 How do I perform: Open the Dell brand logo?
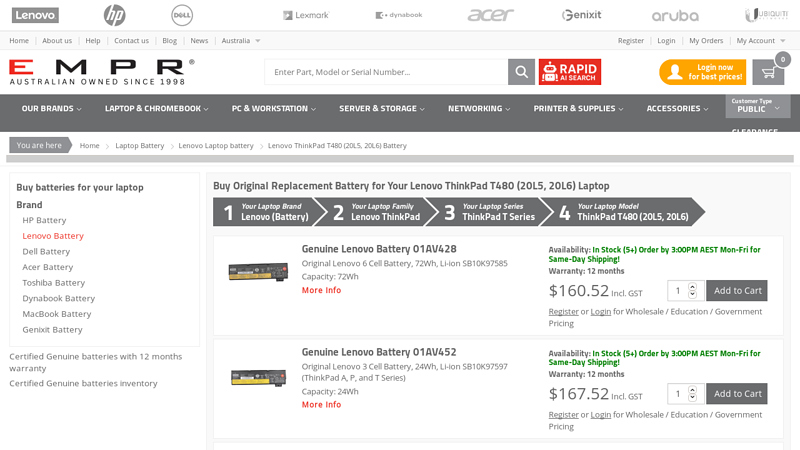tap(182, 15)
